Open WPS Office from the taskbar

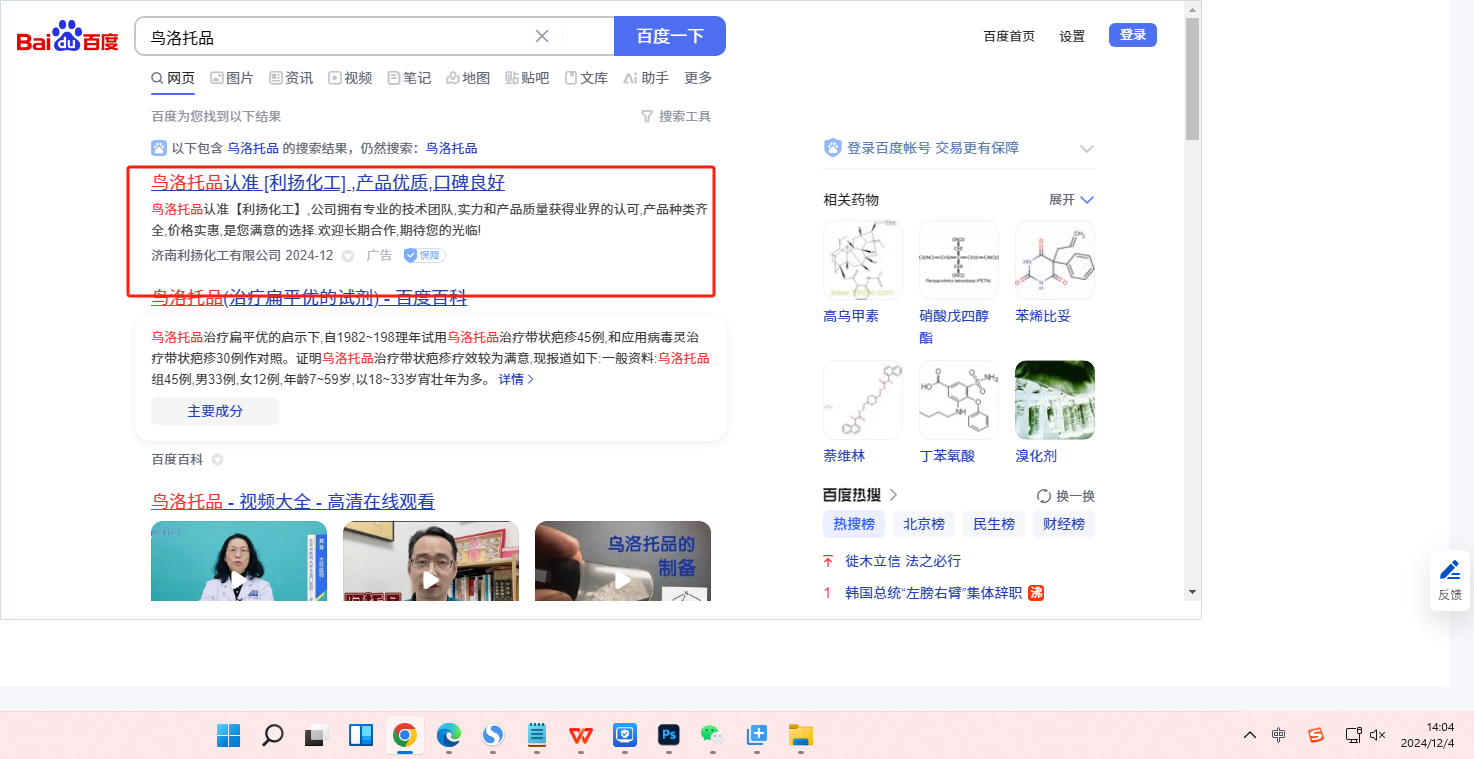[x=581, y=735]
